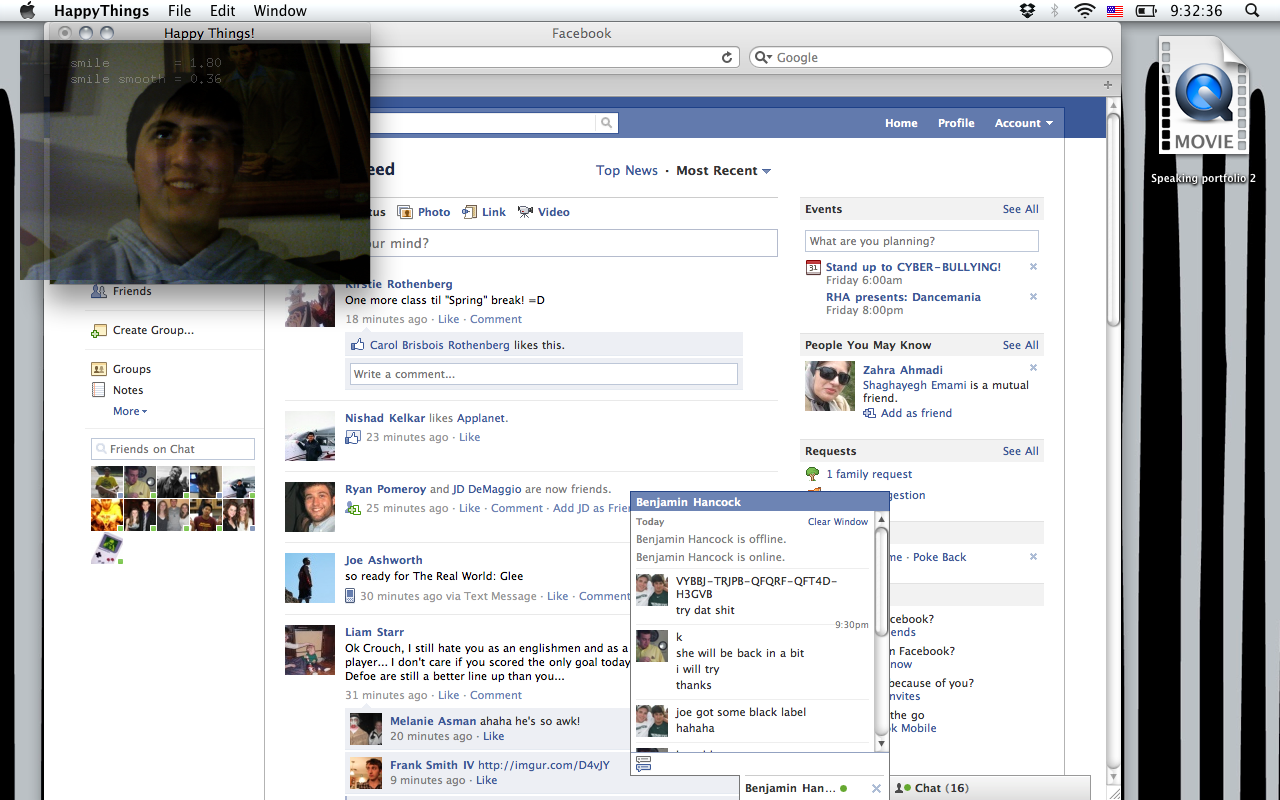Open the Account dropdown menu
This screenshot has width=1280, height=800.
point(1023,123)
